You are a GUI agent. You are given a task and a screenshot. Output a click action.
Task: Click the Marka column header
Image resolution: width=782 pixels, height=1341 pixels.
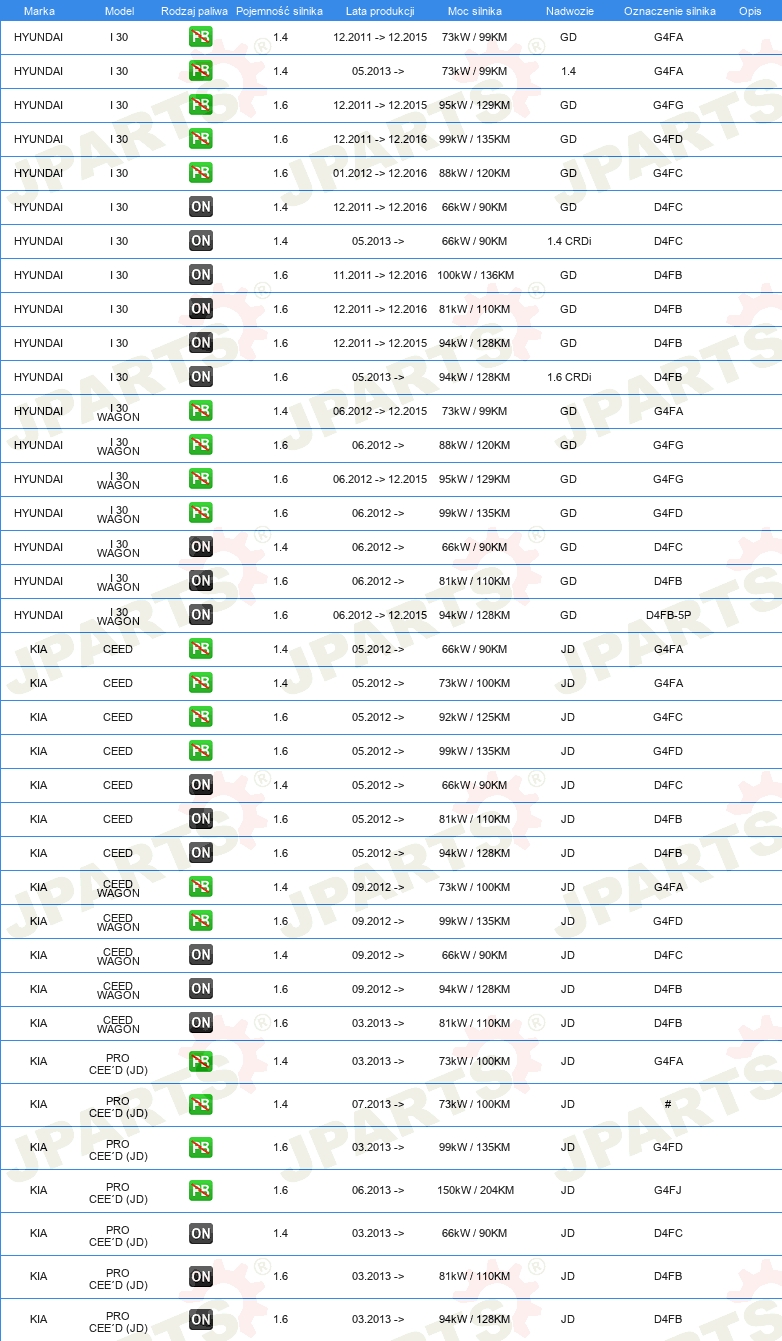[x=39, y=10]
